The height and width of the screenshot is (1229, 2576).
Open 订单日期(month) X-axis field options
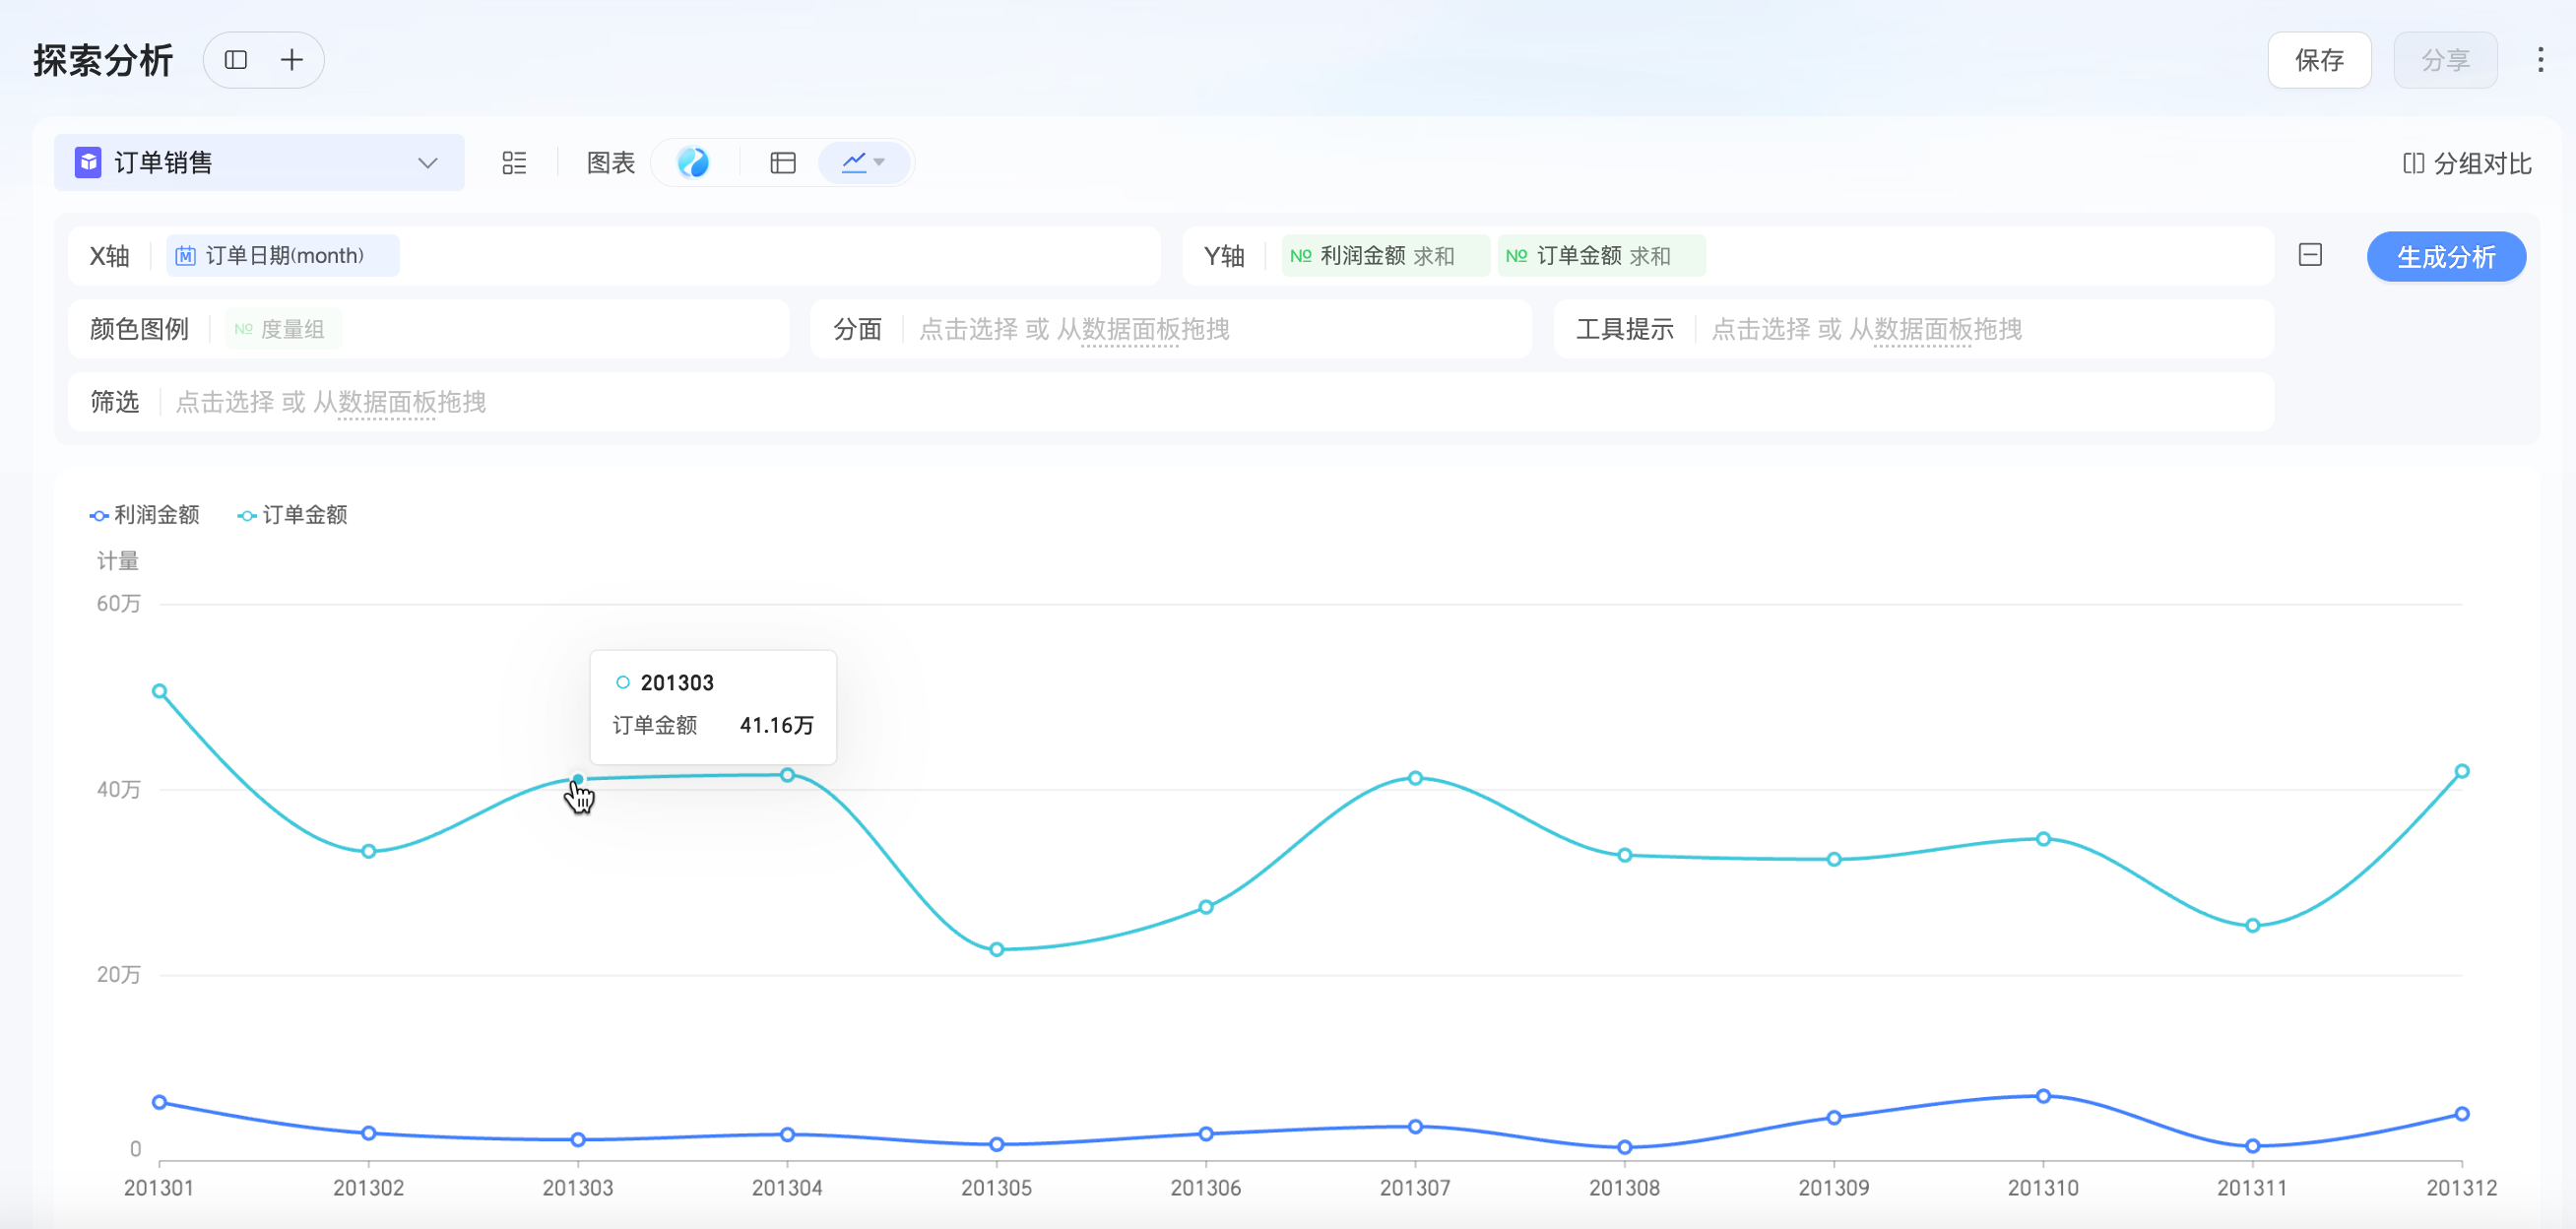pyautogui.click(x=283, y=256)
